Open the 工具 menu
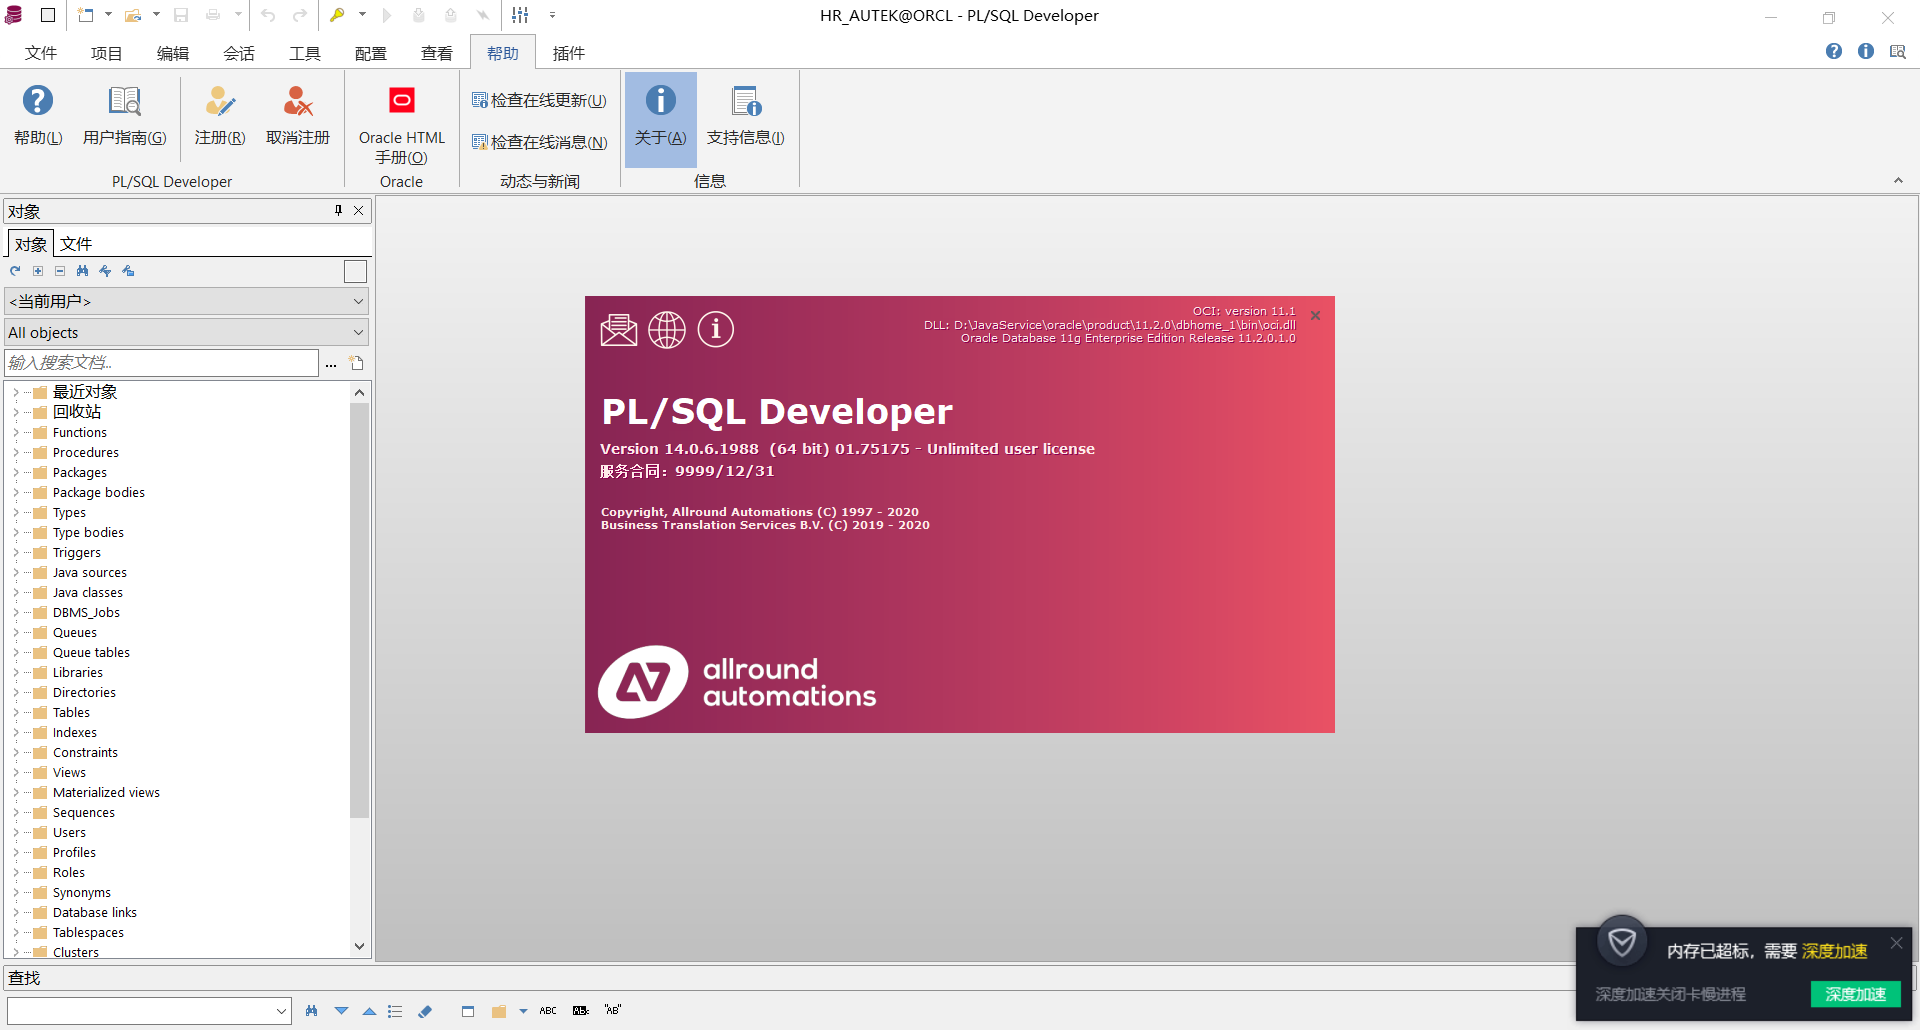Viewport: 1920px width, 1030px height. pos(305,53)
